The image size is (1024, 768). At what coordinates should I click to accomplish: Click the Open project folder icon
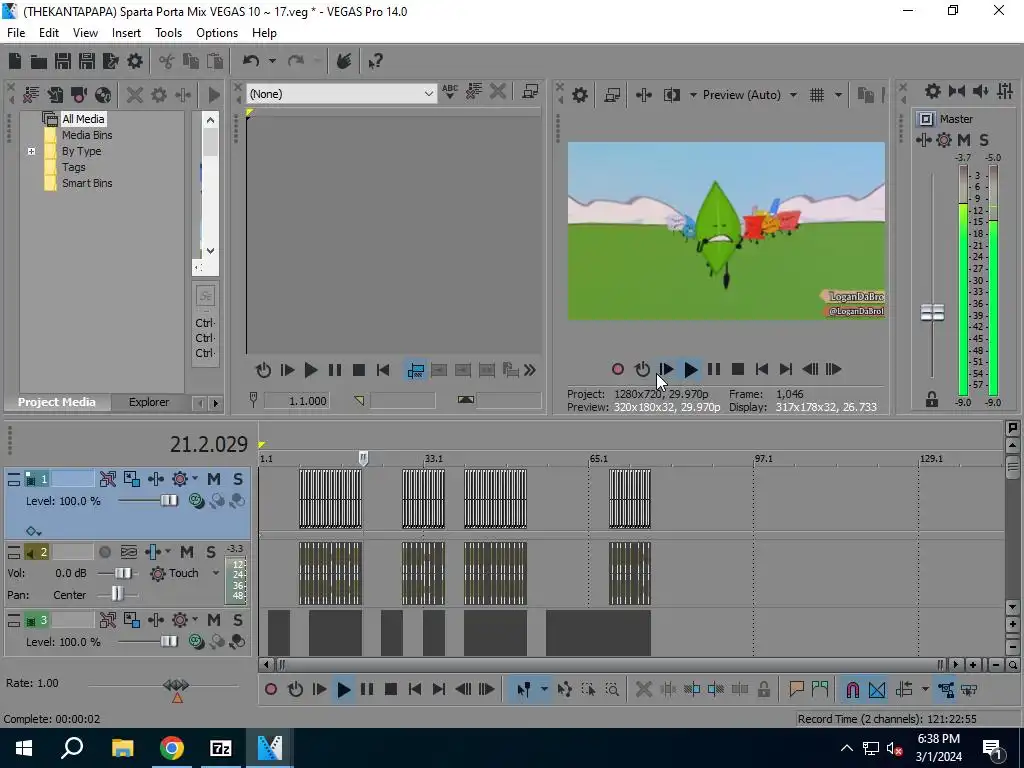point(39,61)
